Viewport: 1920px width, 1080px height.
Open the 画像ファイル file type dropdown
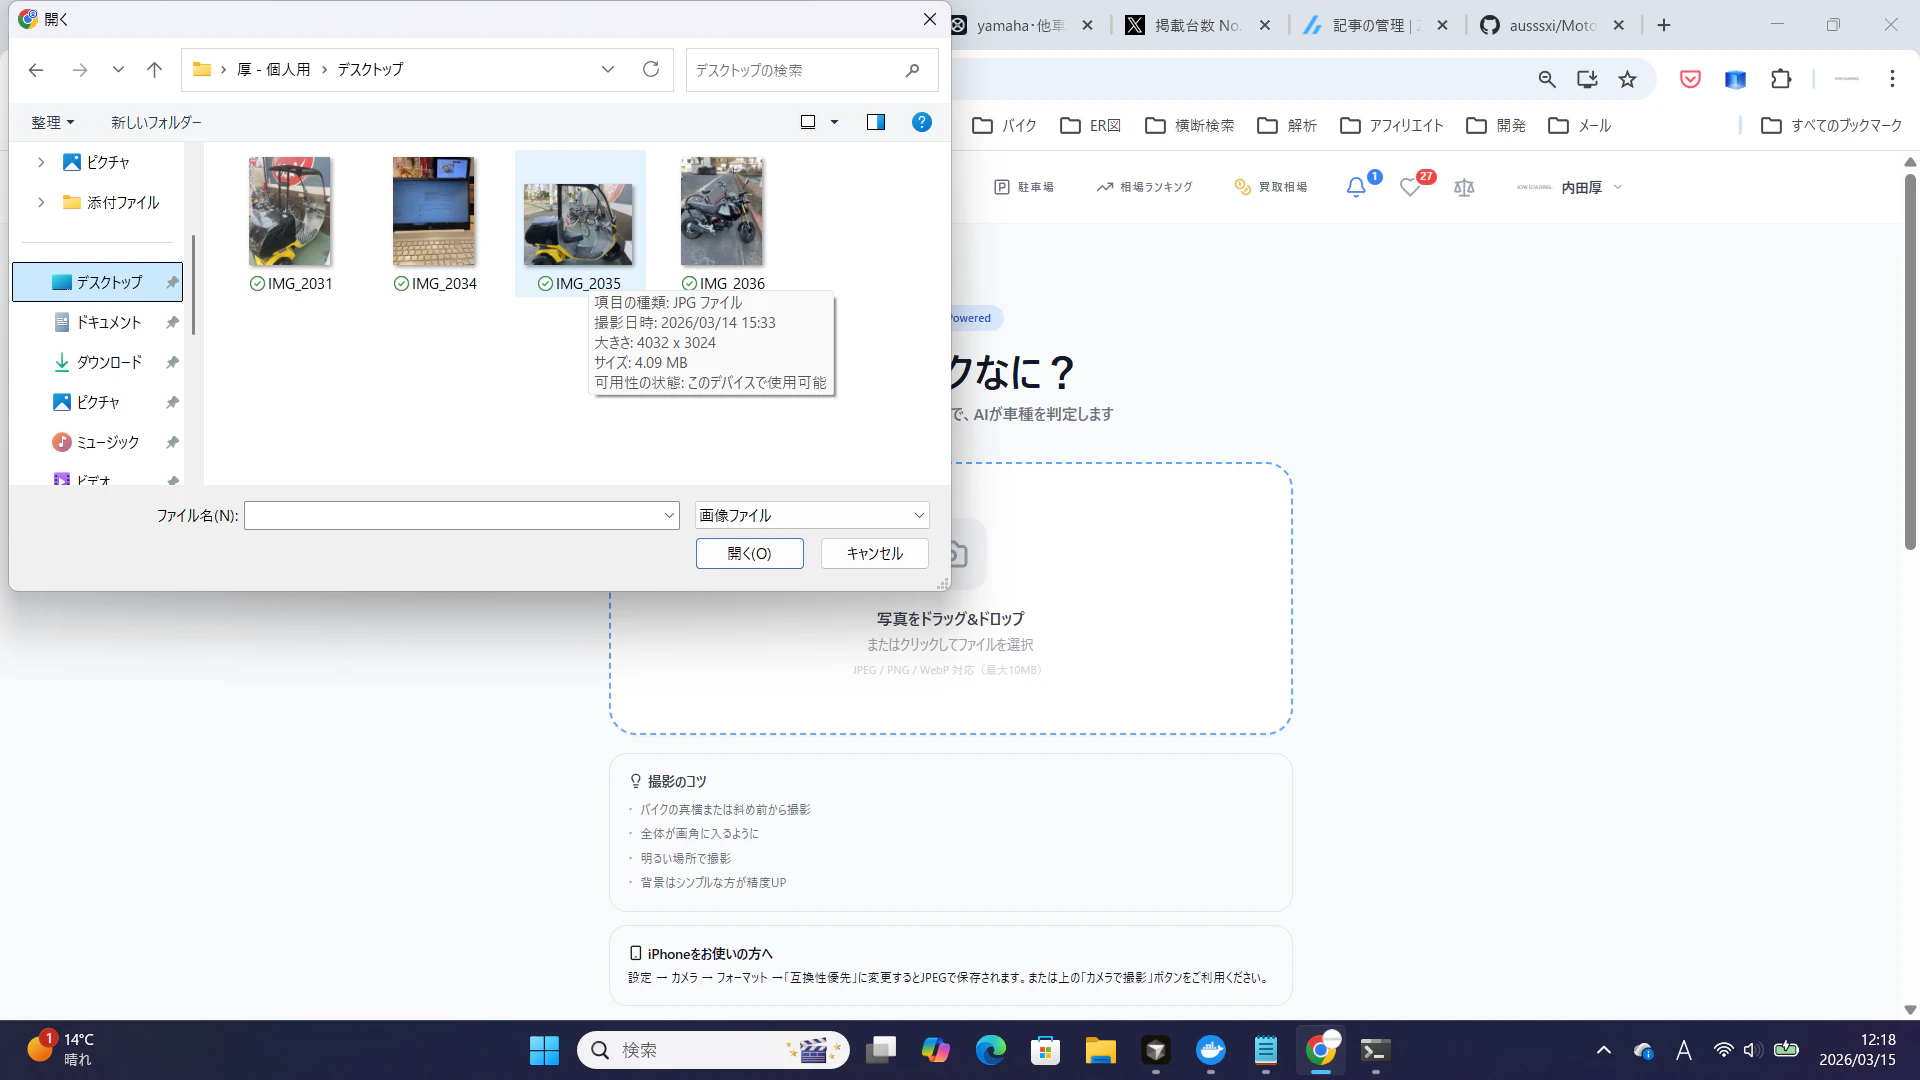point(812,515)
